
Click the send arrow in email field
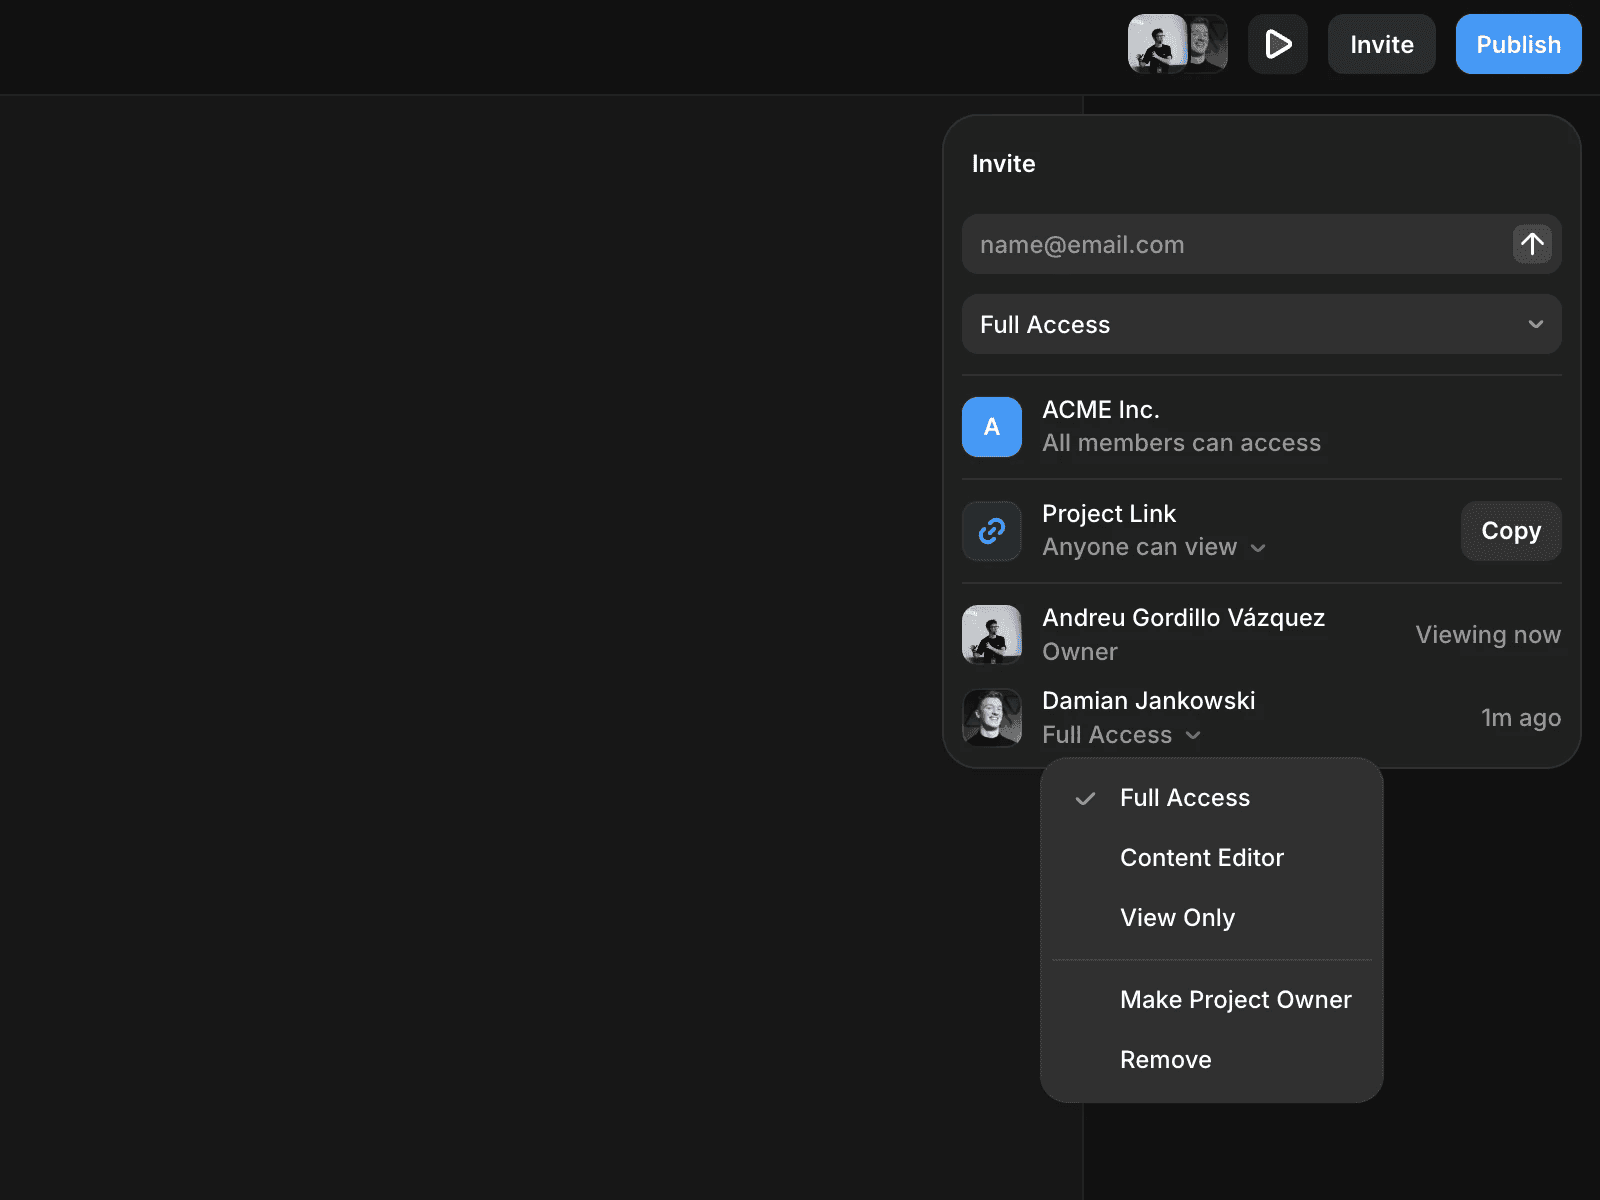[1532, 244]
